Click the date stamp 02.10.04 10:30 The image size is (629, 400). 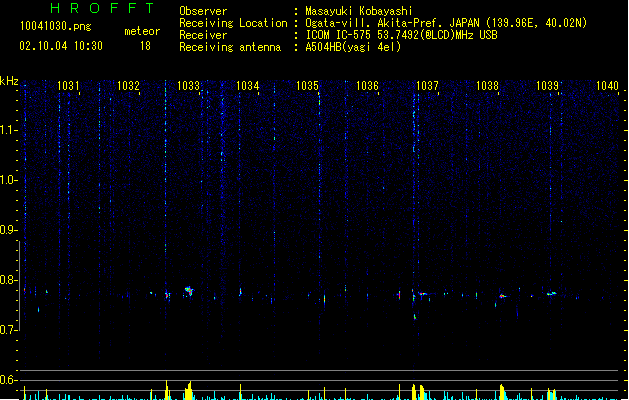[x=61, y=46]
